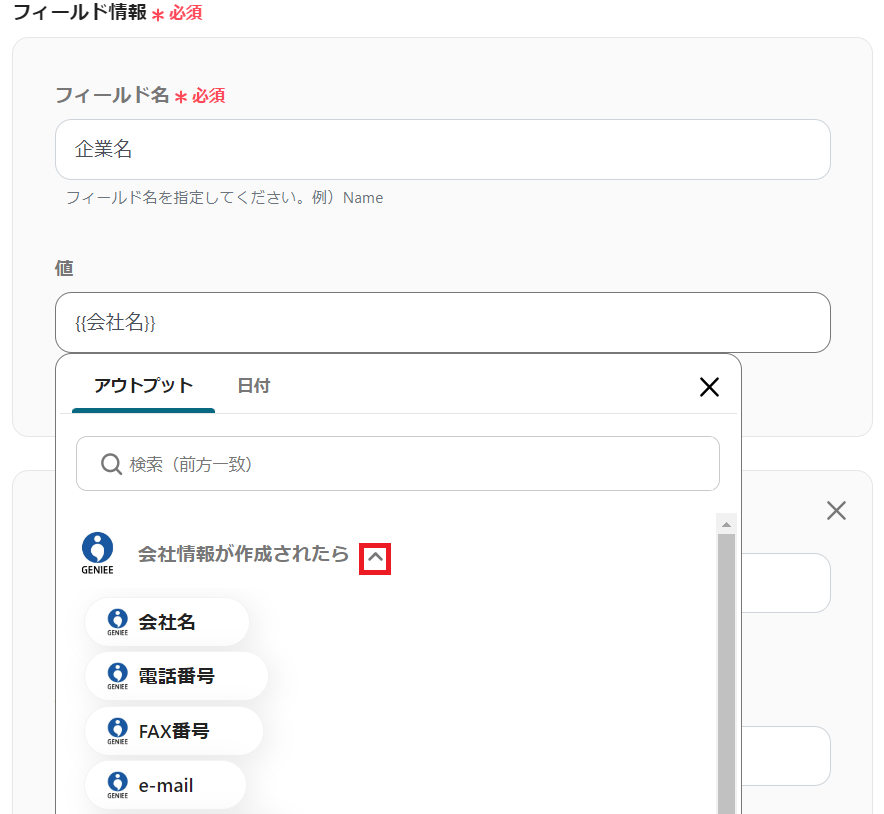The height and width of the screenshot is (814, 884).
Task: Click the magnifier search icon
Action: [x=111, y=464]
